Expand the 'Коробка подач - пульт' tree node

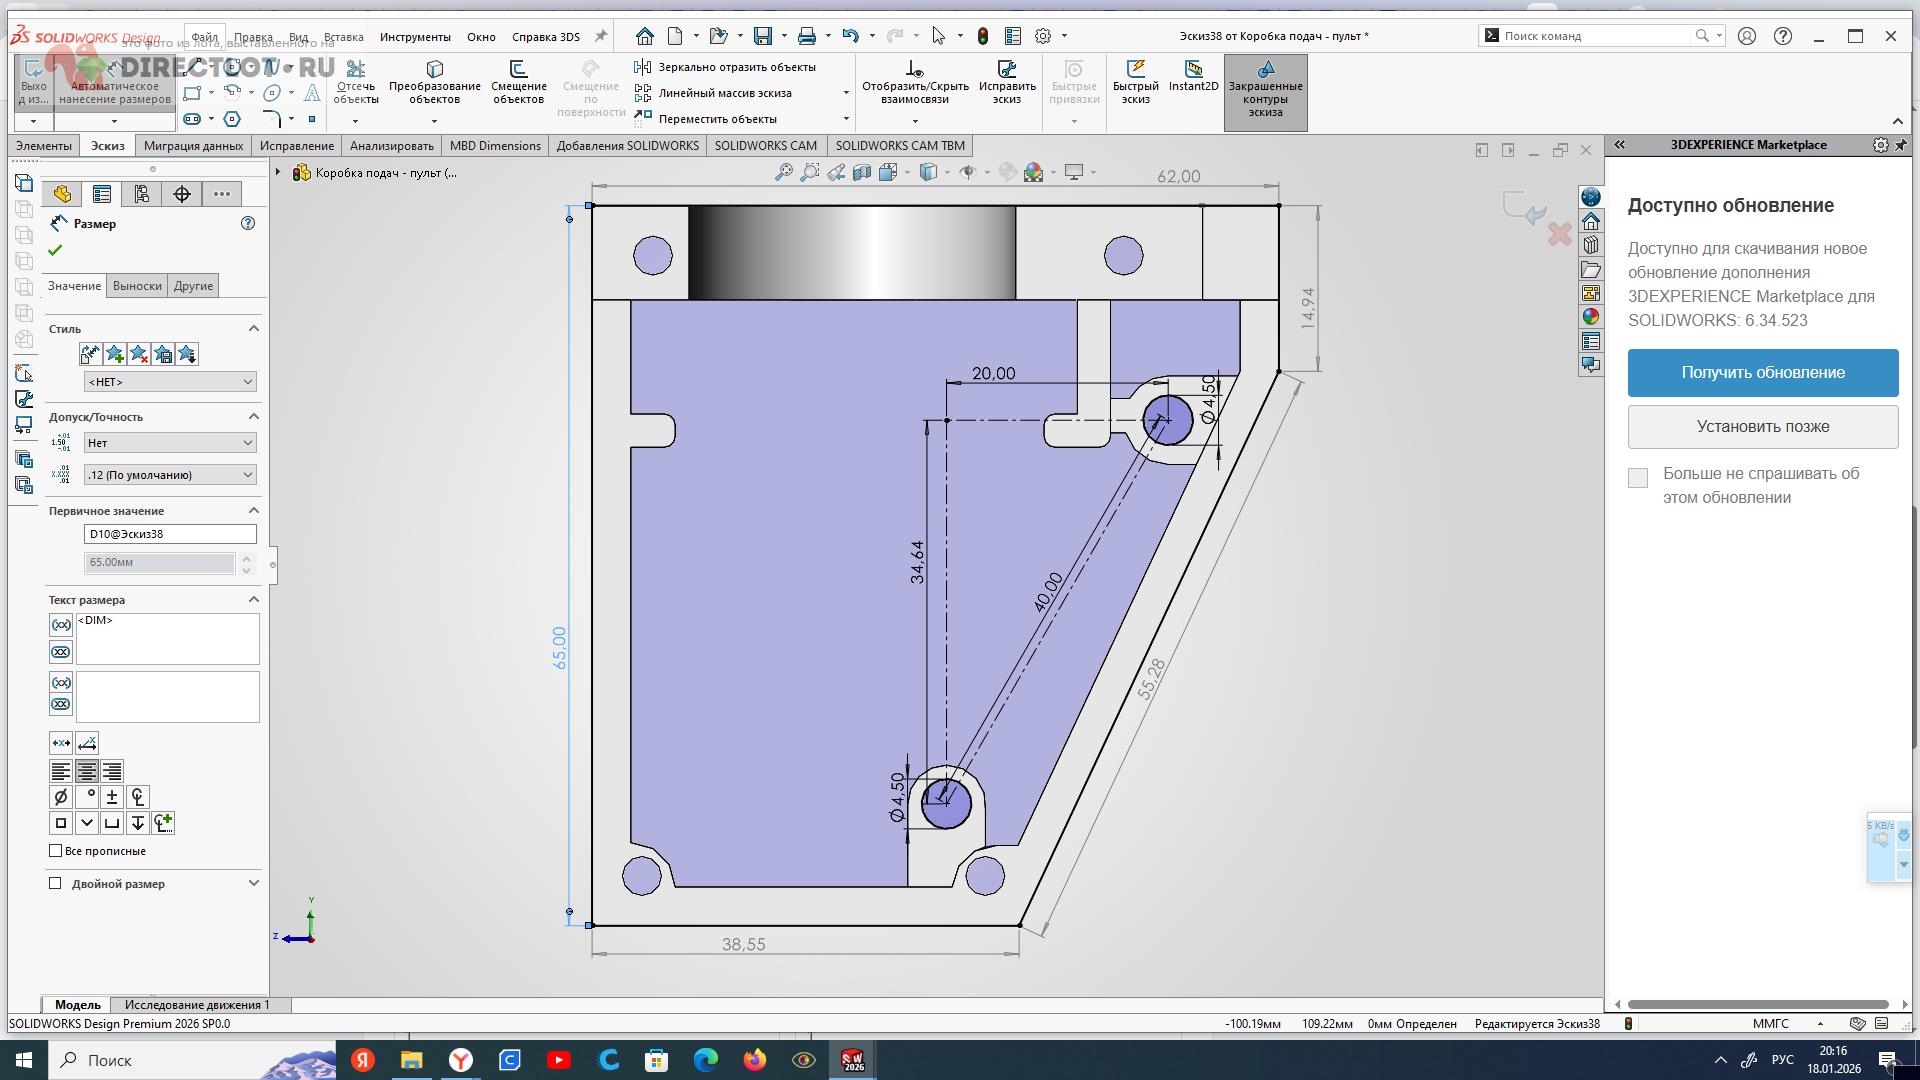[x=278, y=173]
